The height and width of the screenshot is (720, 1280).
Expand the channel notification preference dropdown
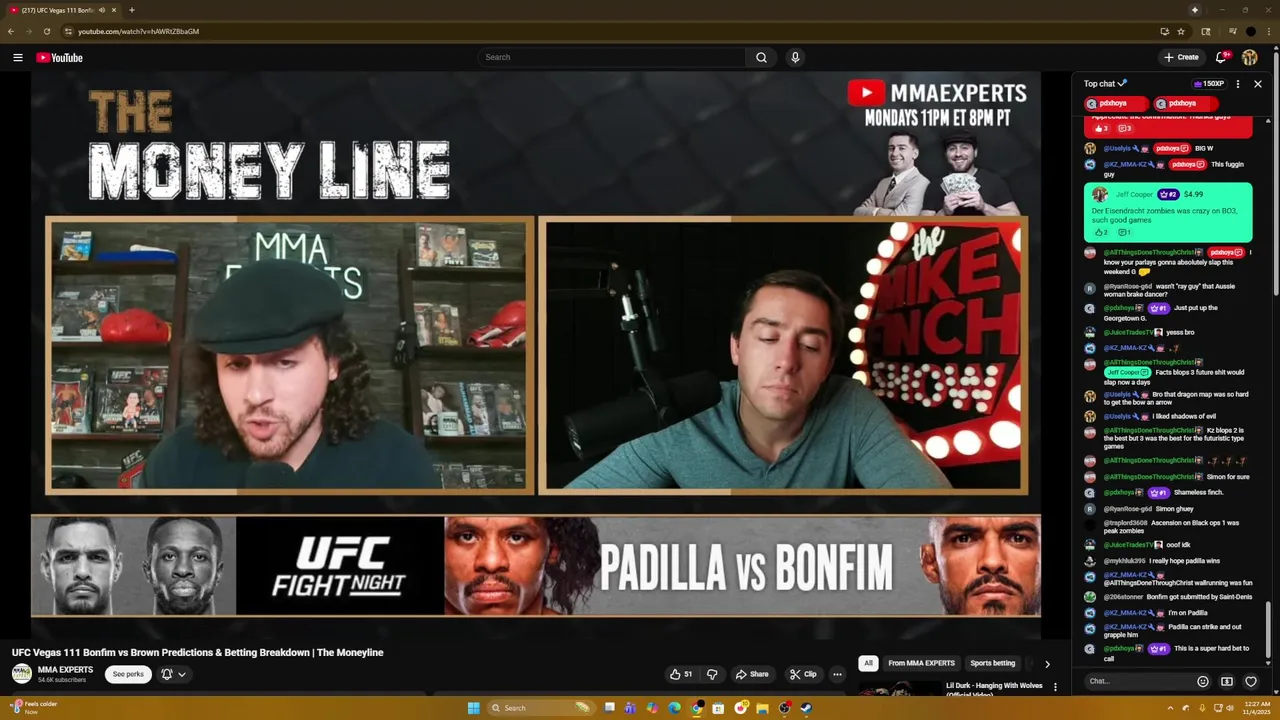(x=174, y=674)
